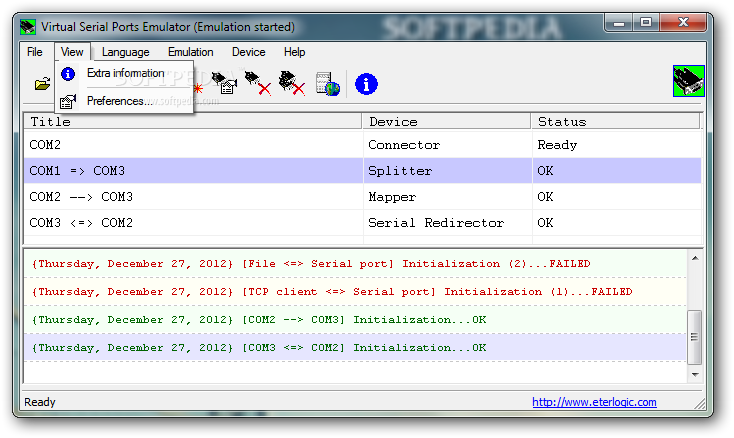Click the device properties toolbar icon
The width and height of the screenshot is (734, 438).
[225, 83]
